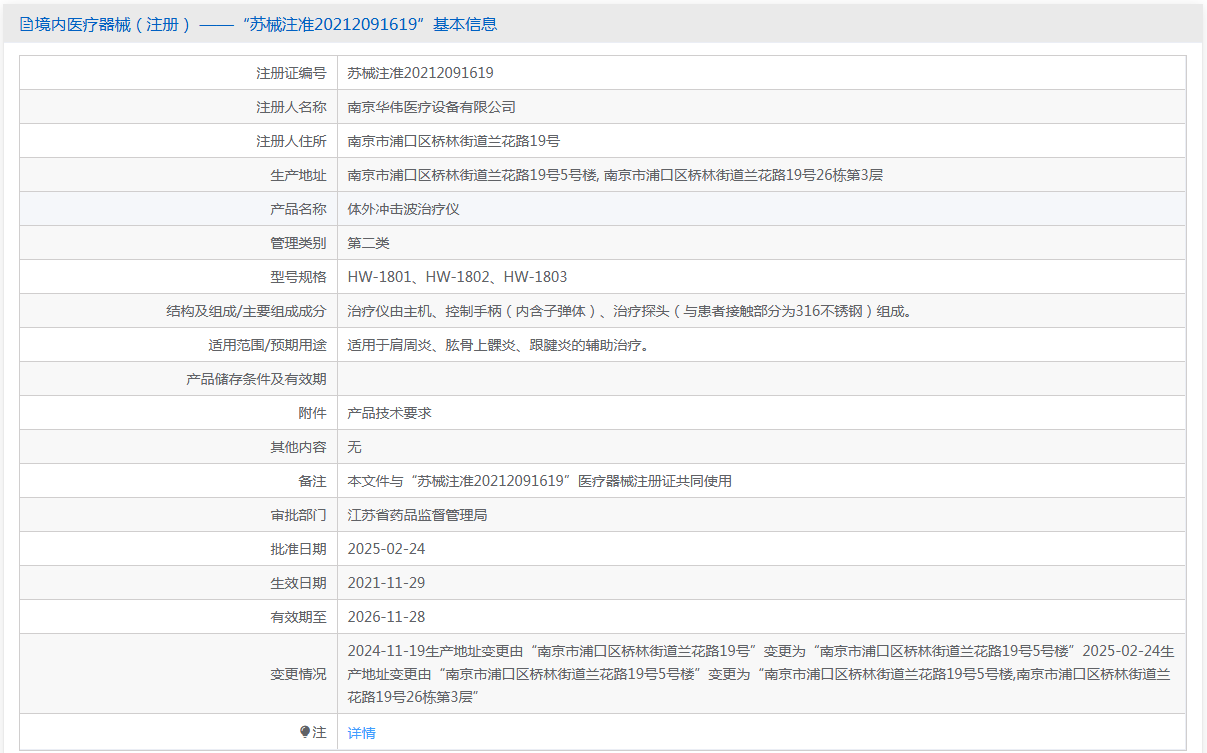Click the 变更情况 label
This screenshot has width=1207, height=753.
click(x=298, y=674)
